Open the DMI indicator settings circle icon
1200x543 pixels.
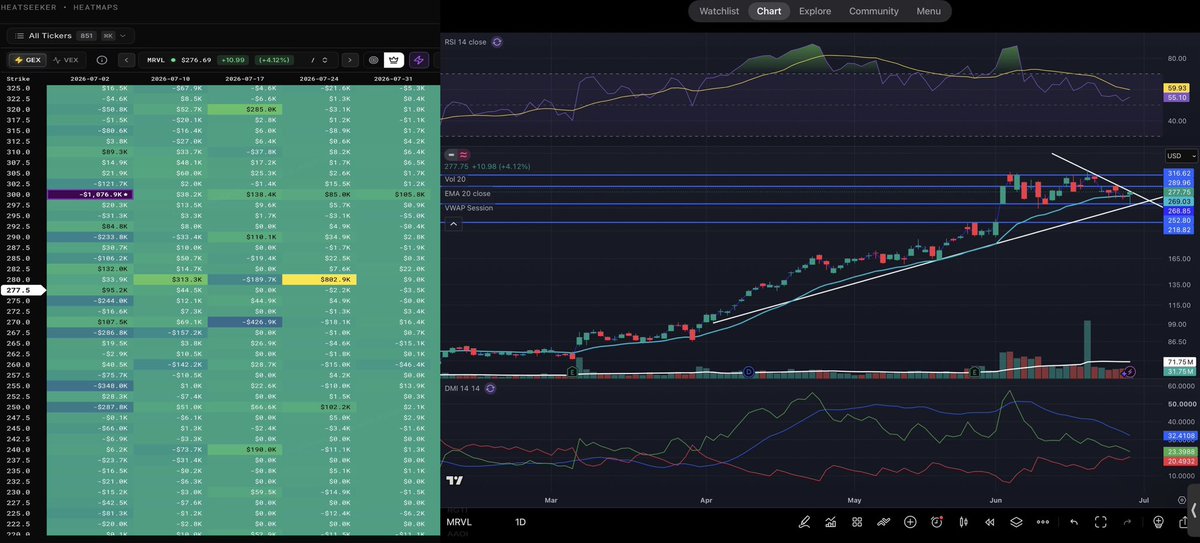(491, 388)
